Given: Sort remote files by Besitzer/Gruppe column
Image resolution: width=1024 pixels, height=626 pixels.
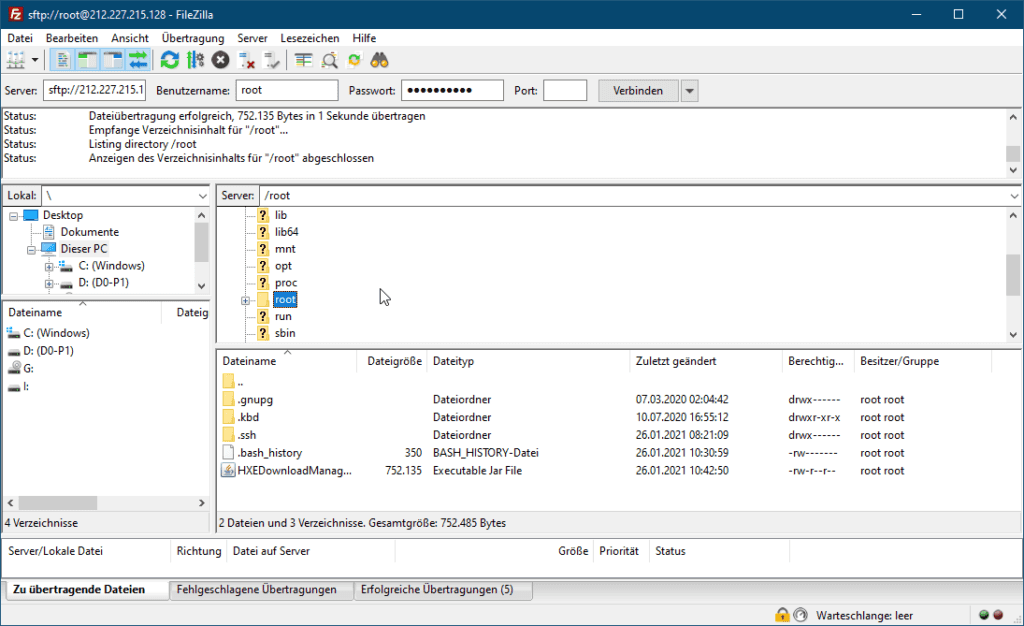Looking at the screenshot, I should click(x=922, y=361).
